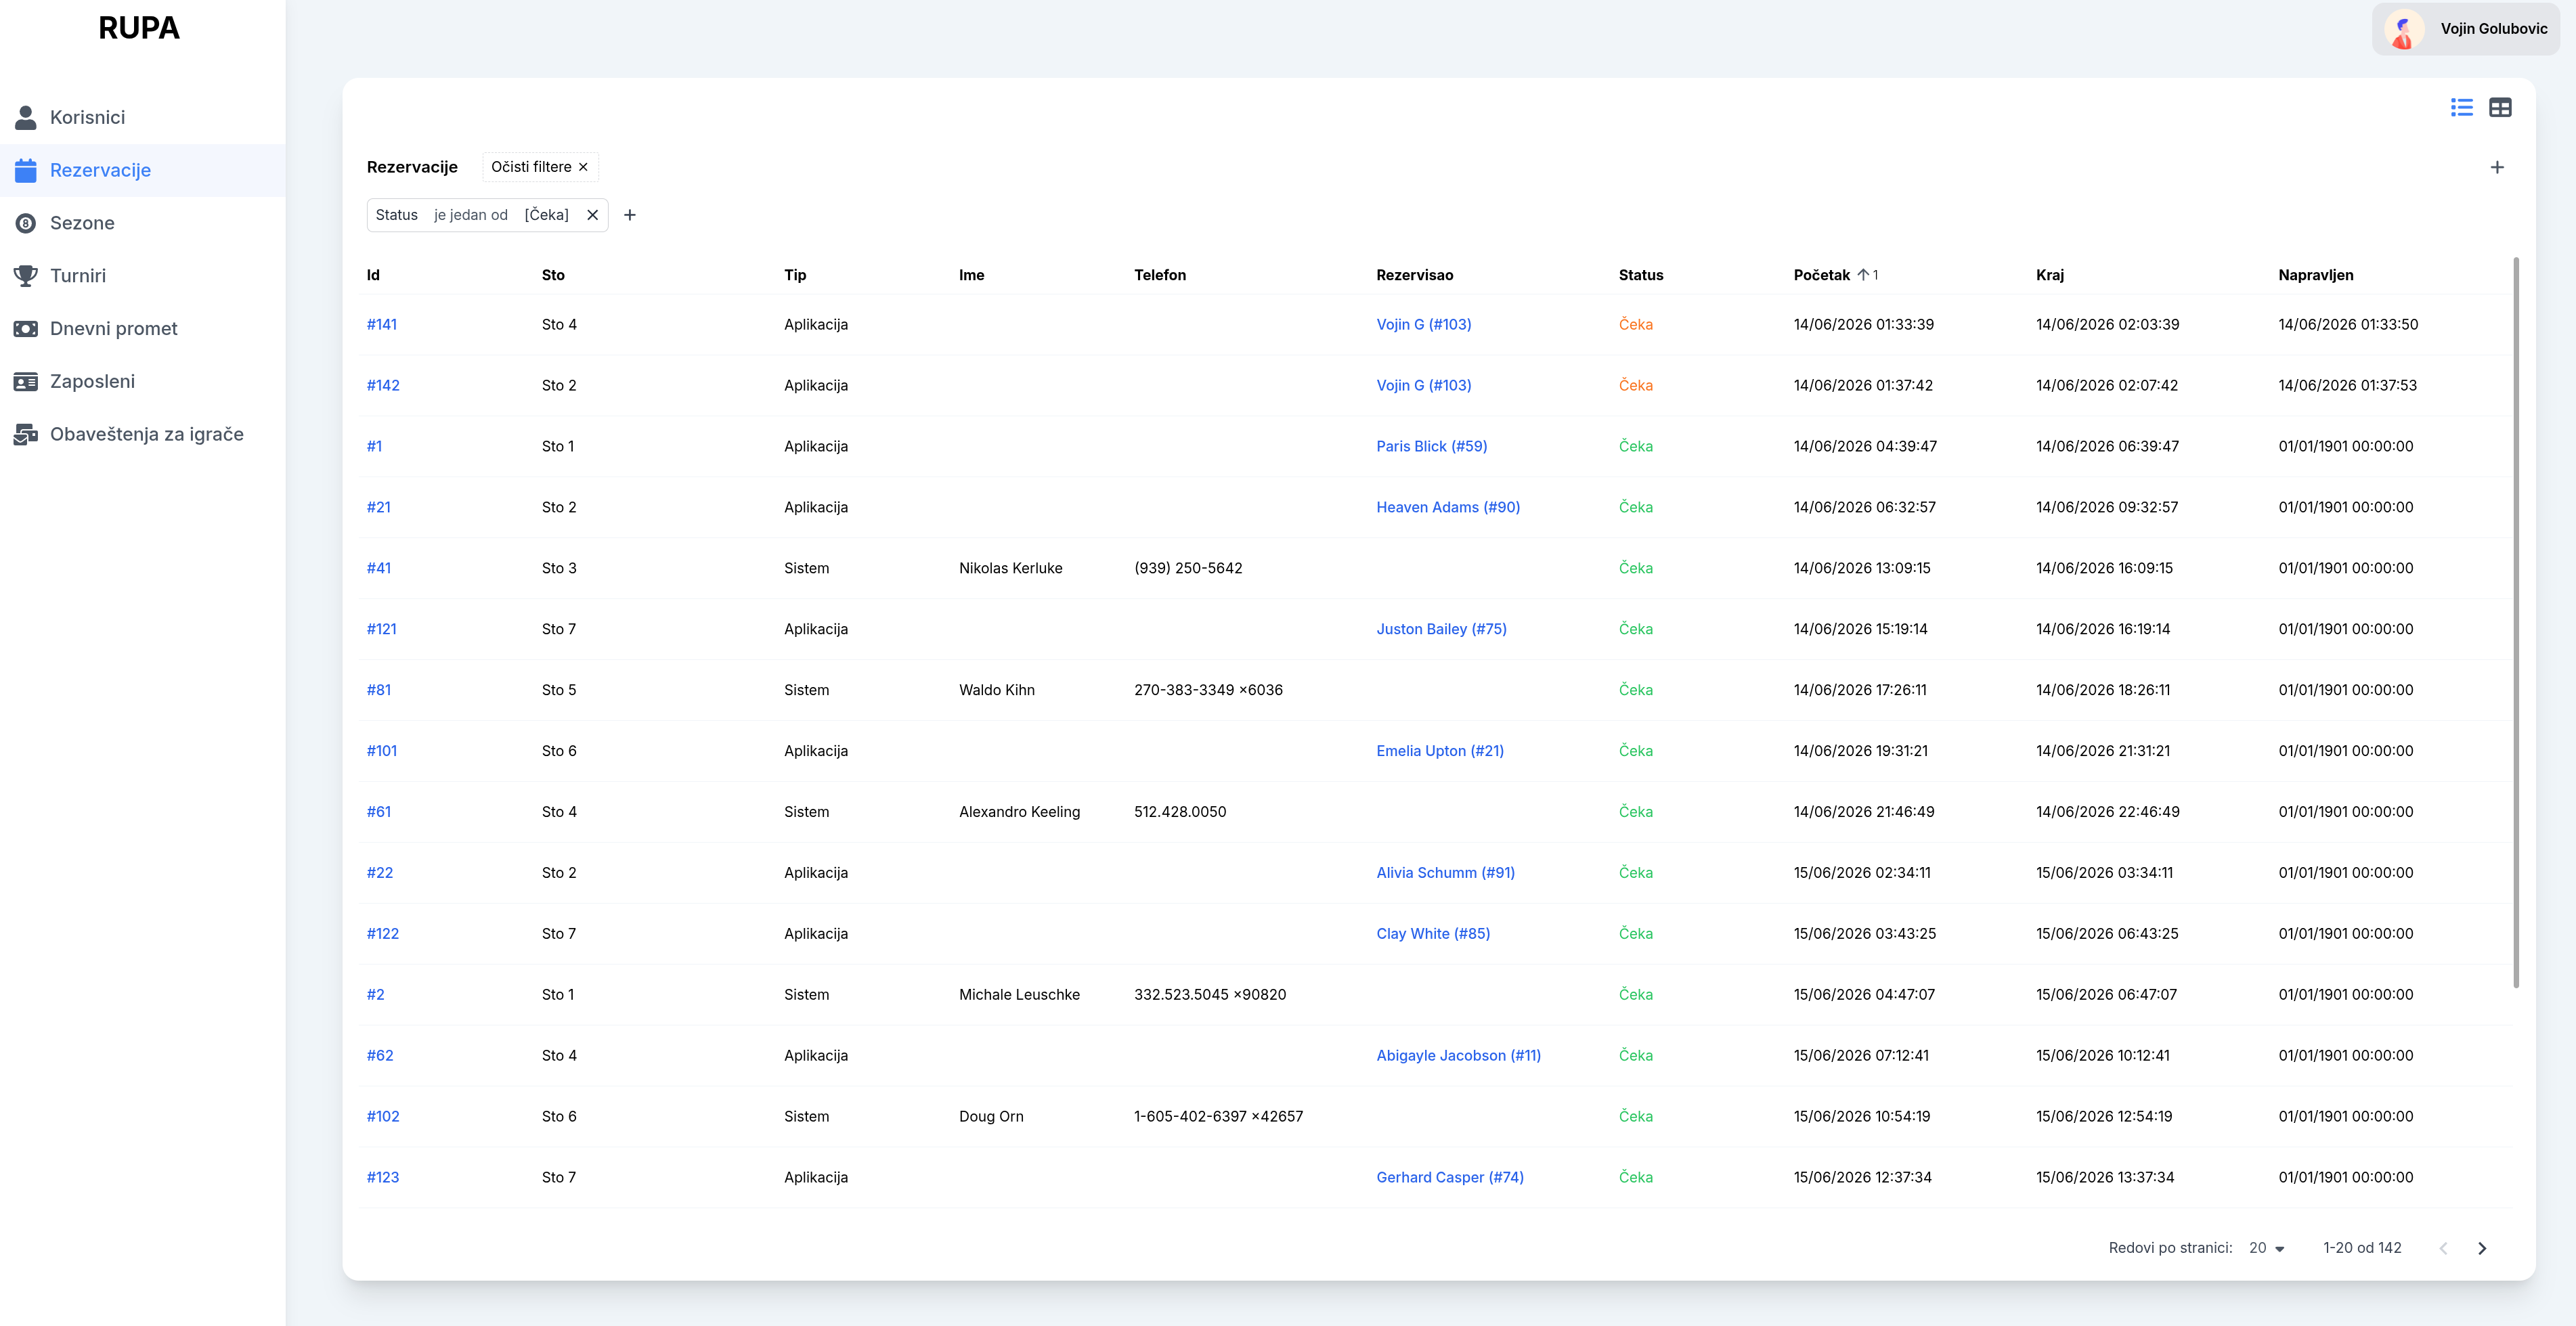This screenshot has height=1326, width=2576.
Task: Open 'je jedan od' filter operator
Action: [x=471, y=215]
